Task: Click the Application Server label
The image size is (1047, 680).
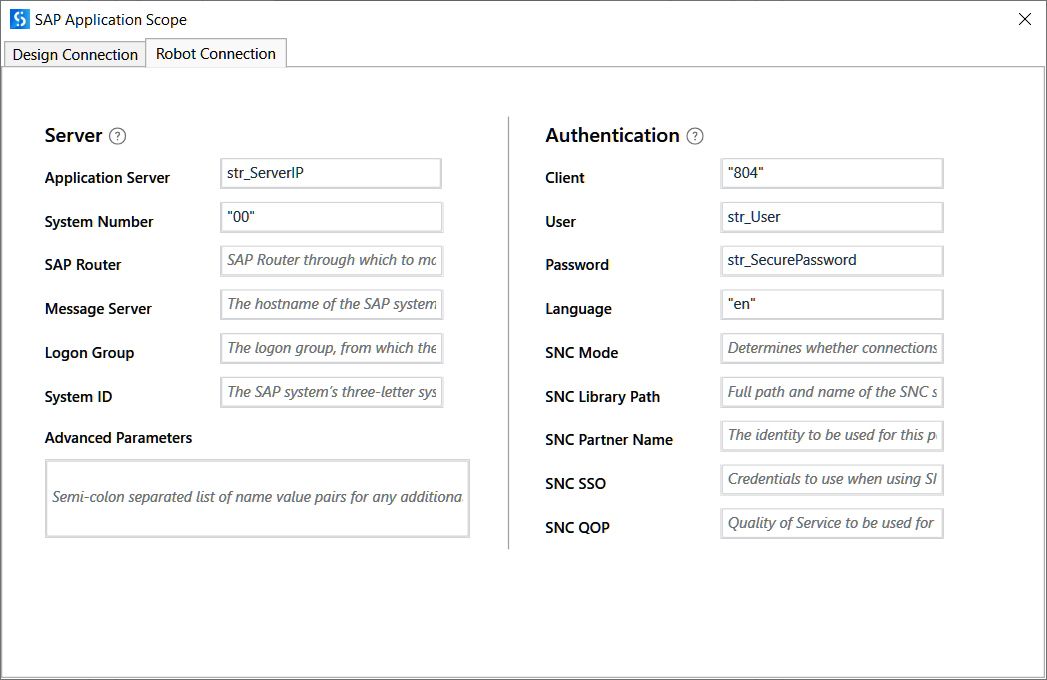Action: tap(107, 178)
